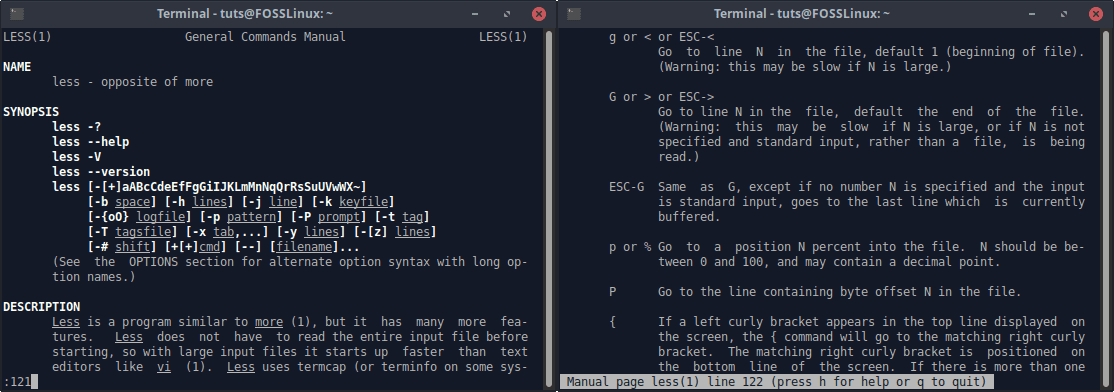
Task: Click the SYNOPSIS section heading
Action: point(31,111)
